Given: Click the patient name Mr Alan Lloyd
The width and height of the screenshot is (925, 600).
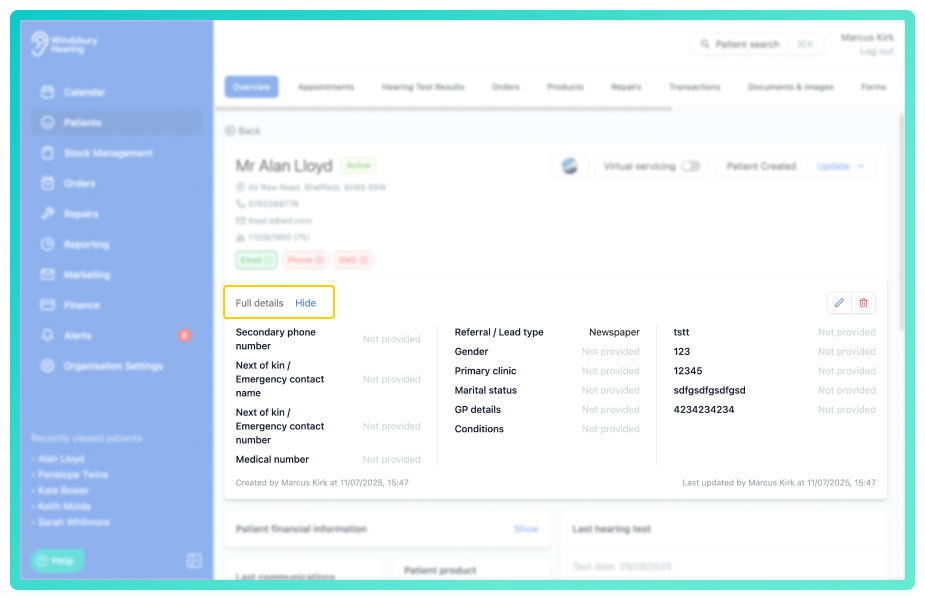Looking at the screenshot, I should pos(284,166).
